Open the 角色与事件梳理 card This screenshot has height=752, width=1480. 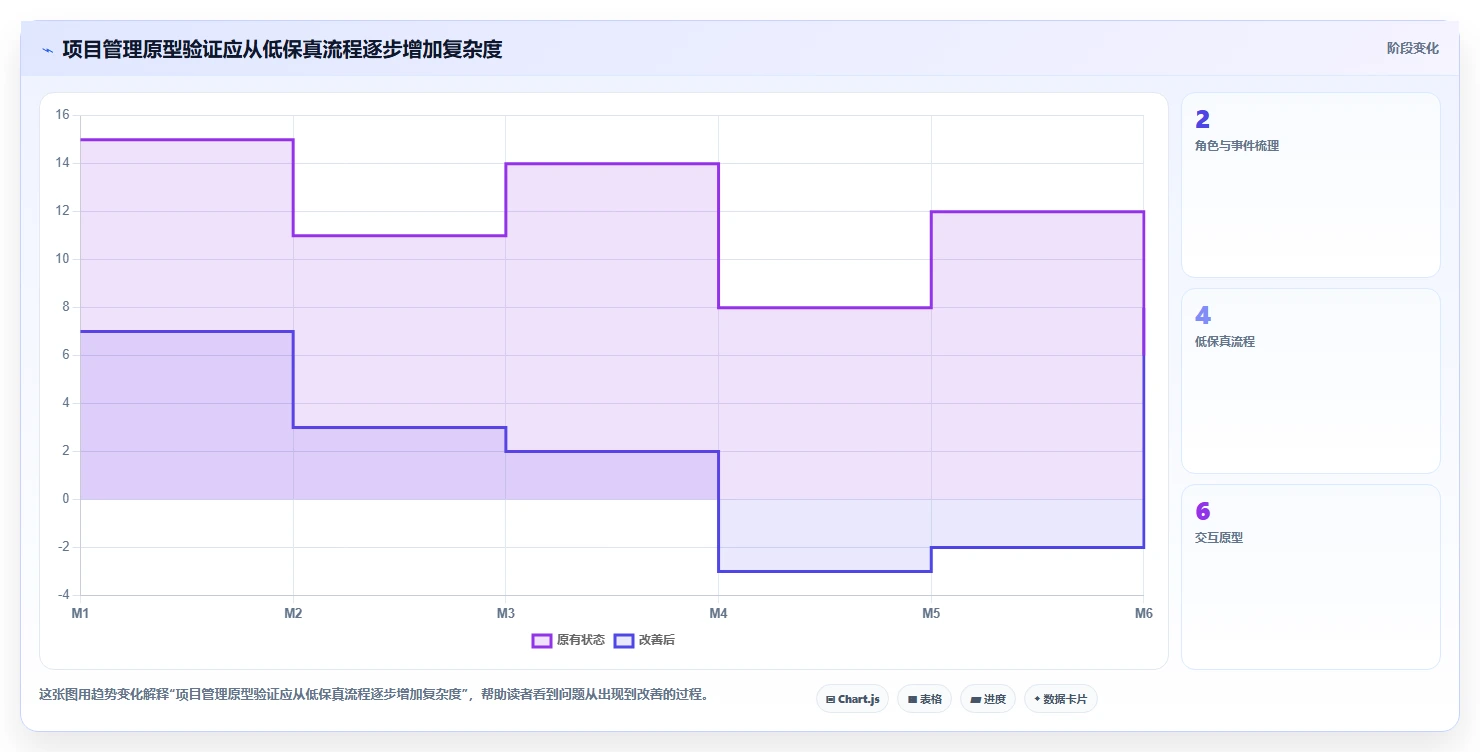click(x=1310, y=185)
